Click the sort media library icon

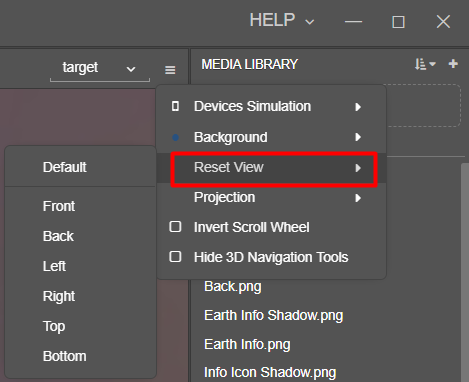point(425,64)
